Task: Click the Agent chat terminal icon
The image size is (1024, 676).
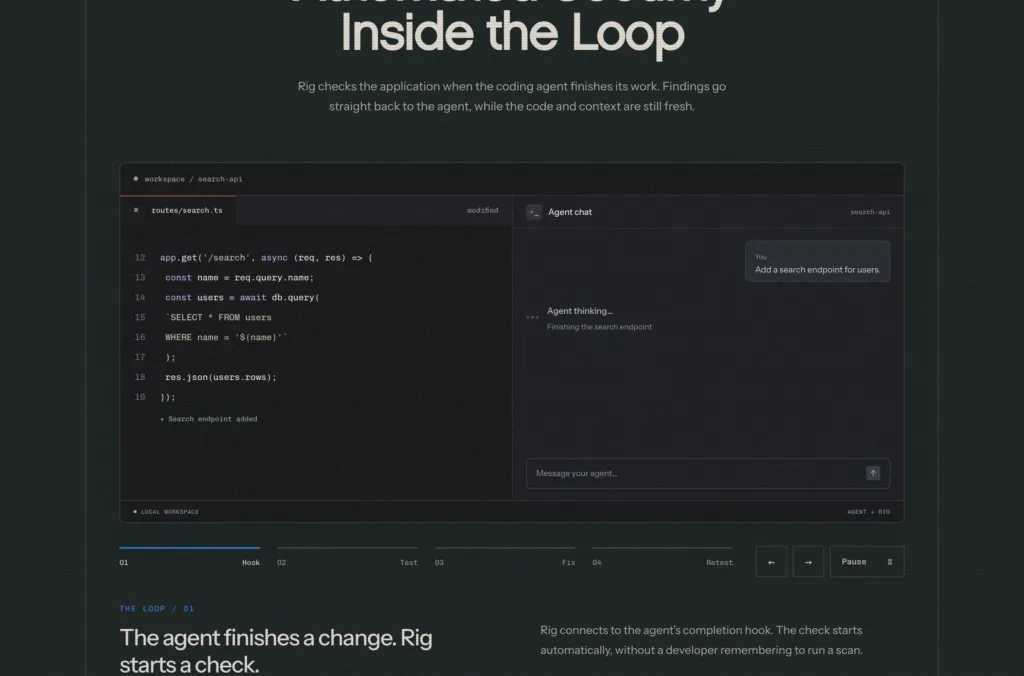Action: (x=534, y=212)
